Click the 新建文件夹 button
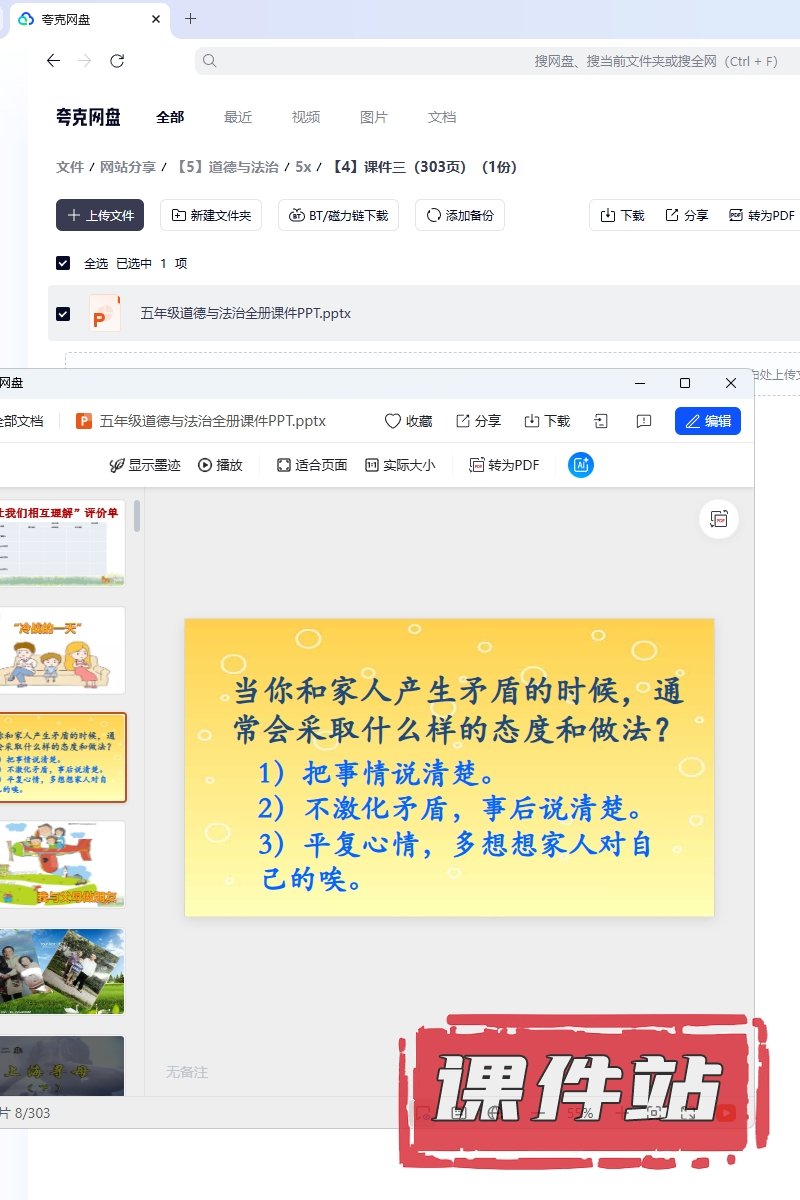The height and width of the screenshot is (1200, 800). coord(212,215)
